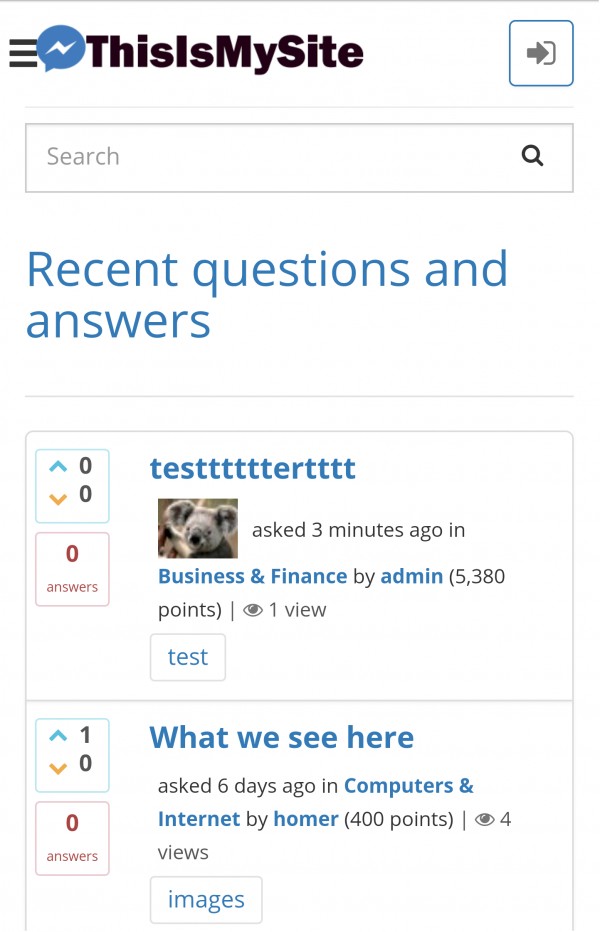This screenshot has height=932, width=600.
Task: Upvote the What we see here question
Action: pyautogui.click(x=58, y=736)
